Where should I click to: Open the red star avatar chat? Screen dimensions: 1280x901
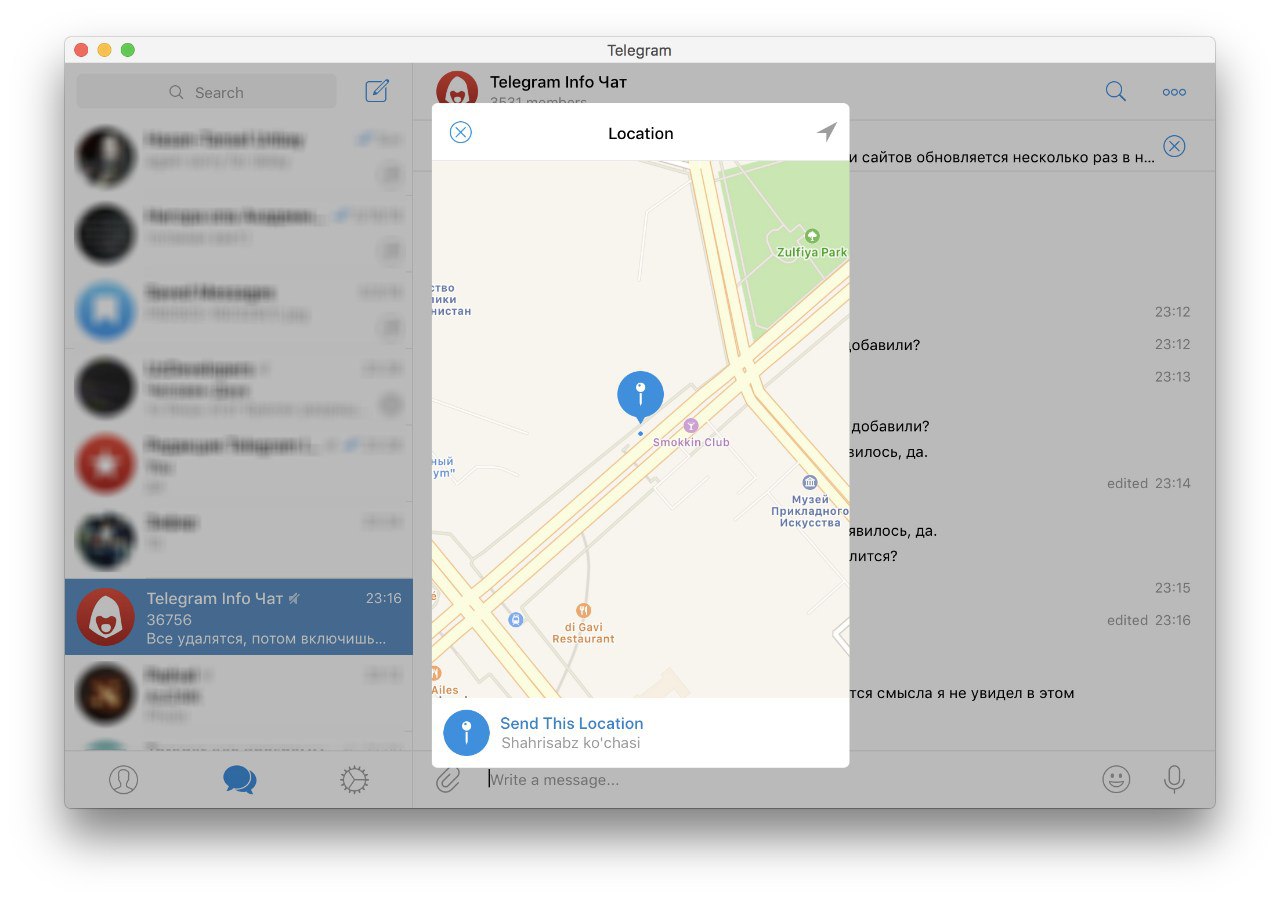tap(105, 464)
